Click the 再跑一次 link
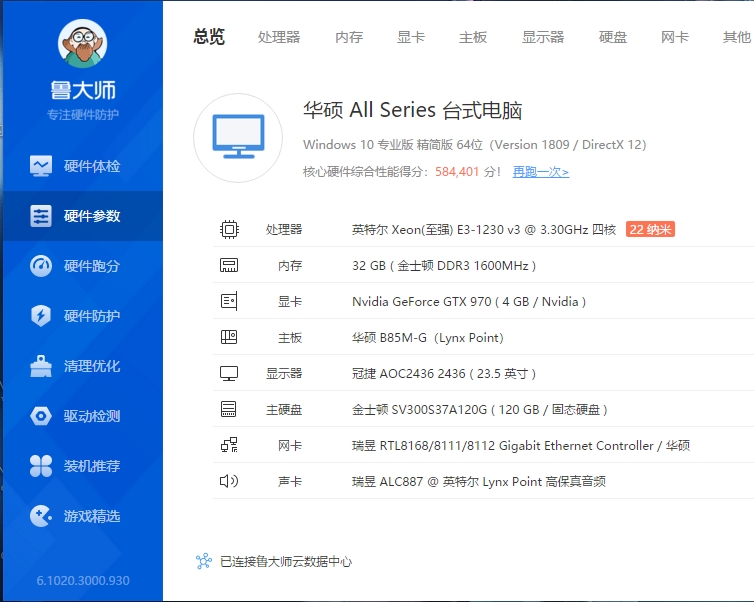The image size is (754, 602). (540, 172)
